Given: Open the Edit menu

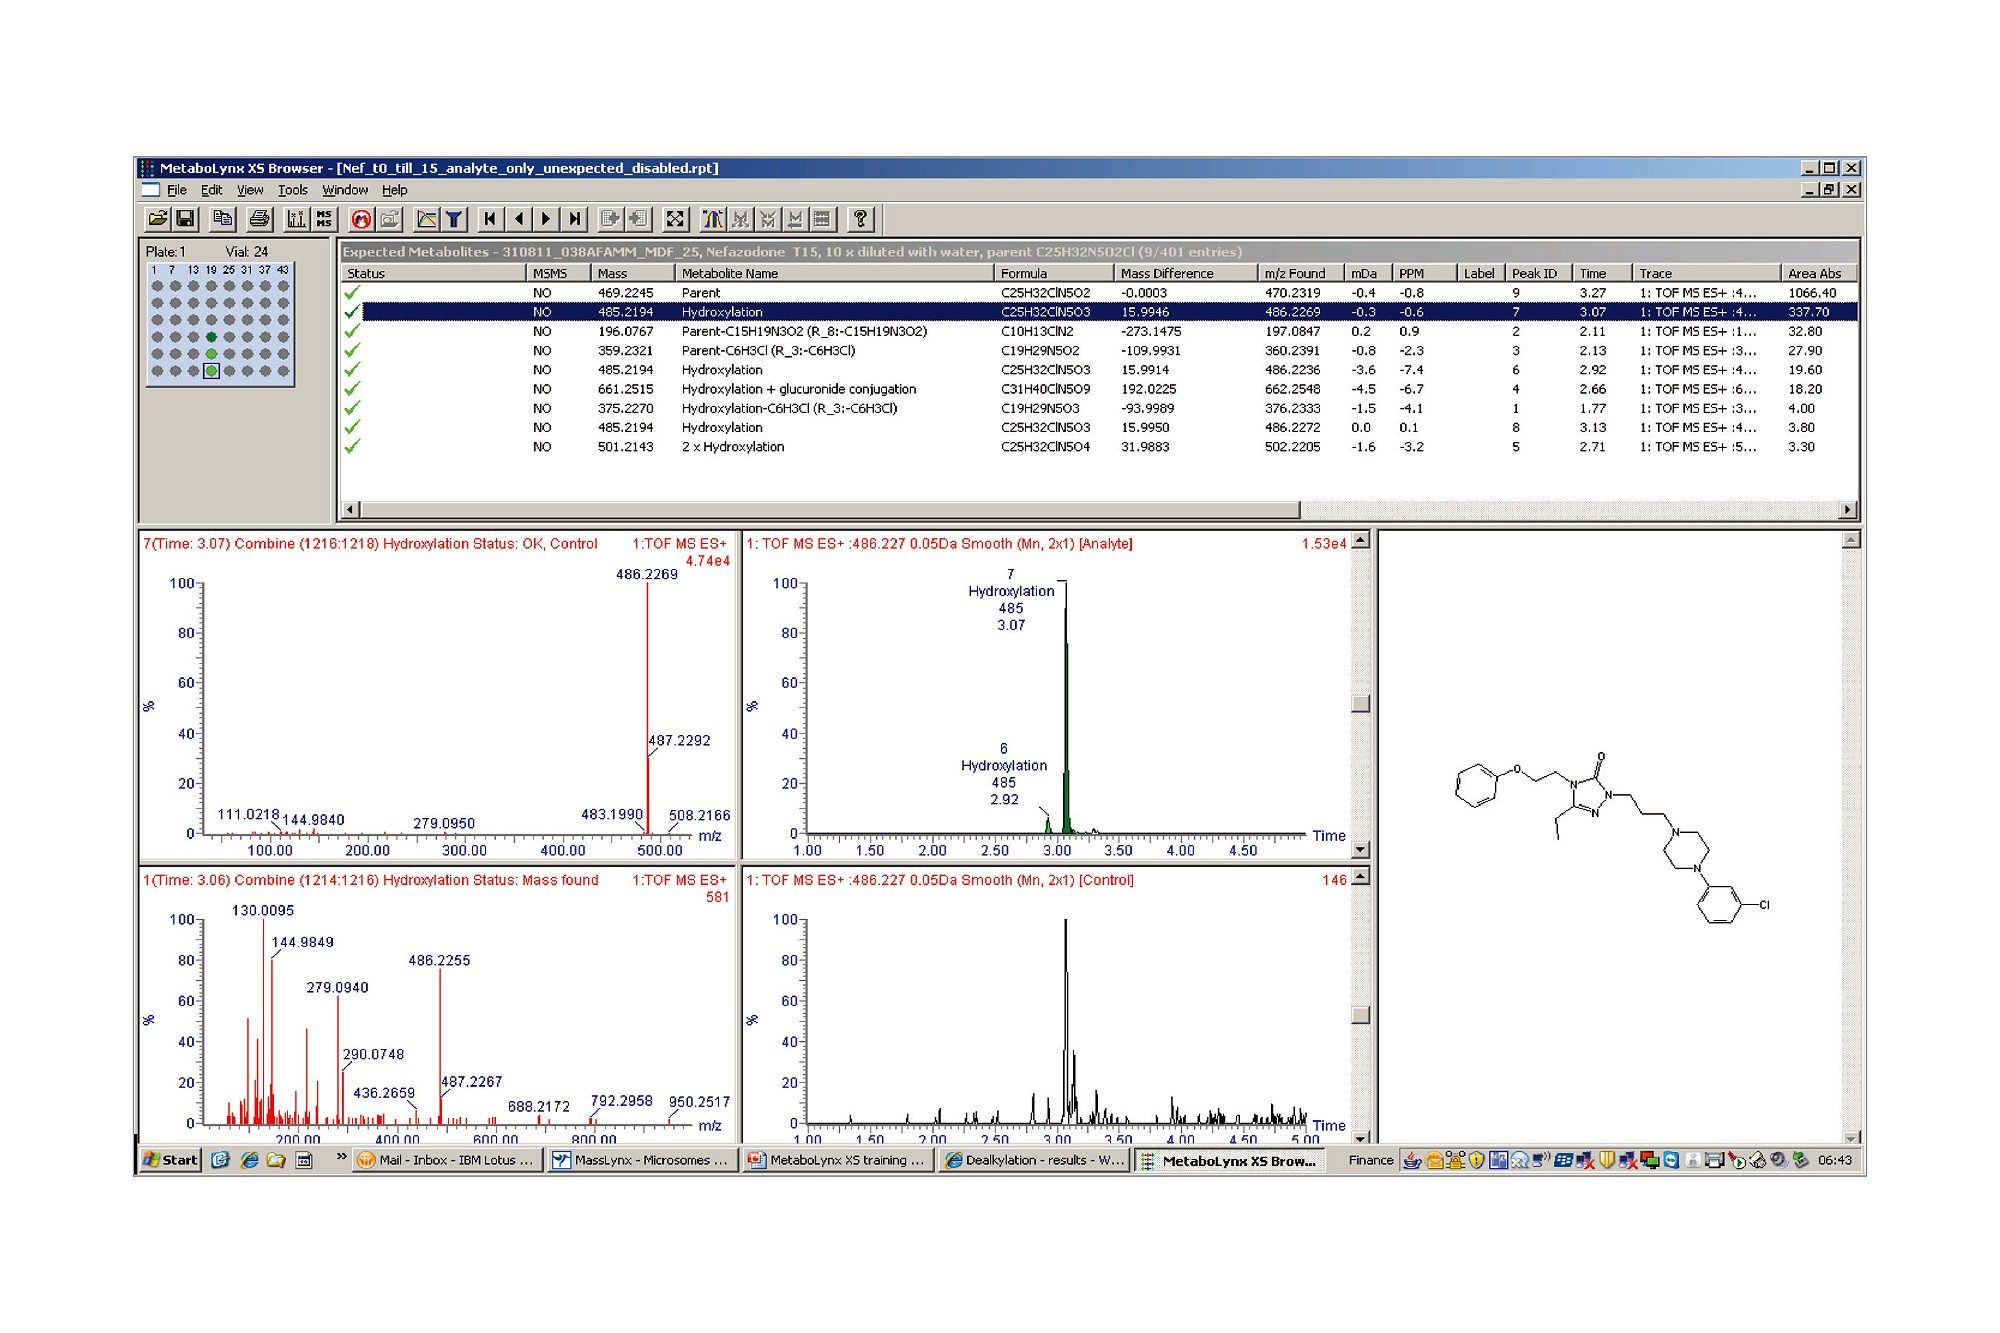Looking at the screenshot, I should coord(212,190).
